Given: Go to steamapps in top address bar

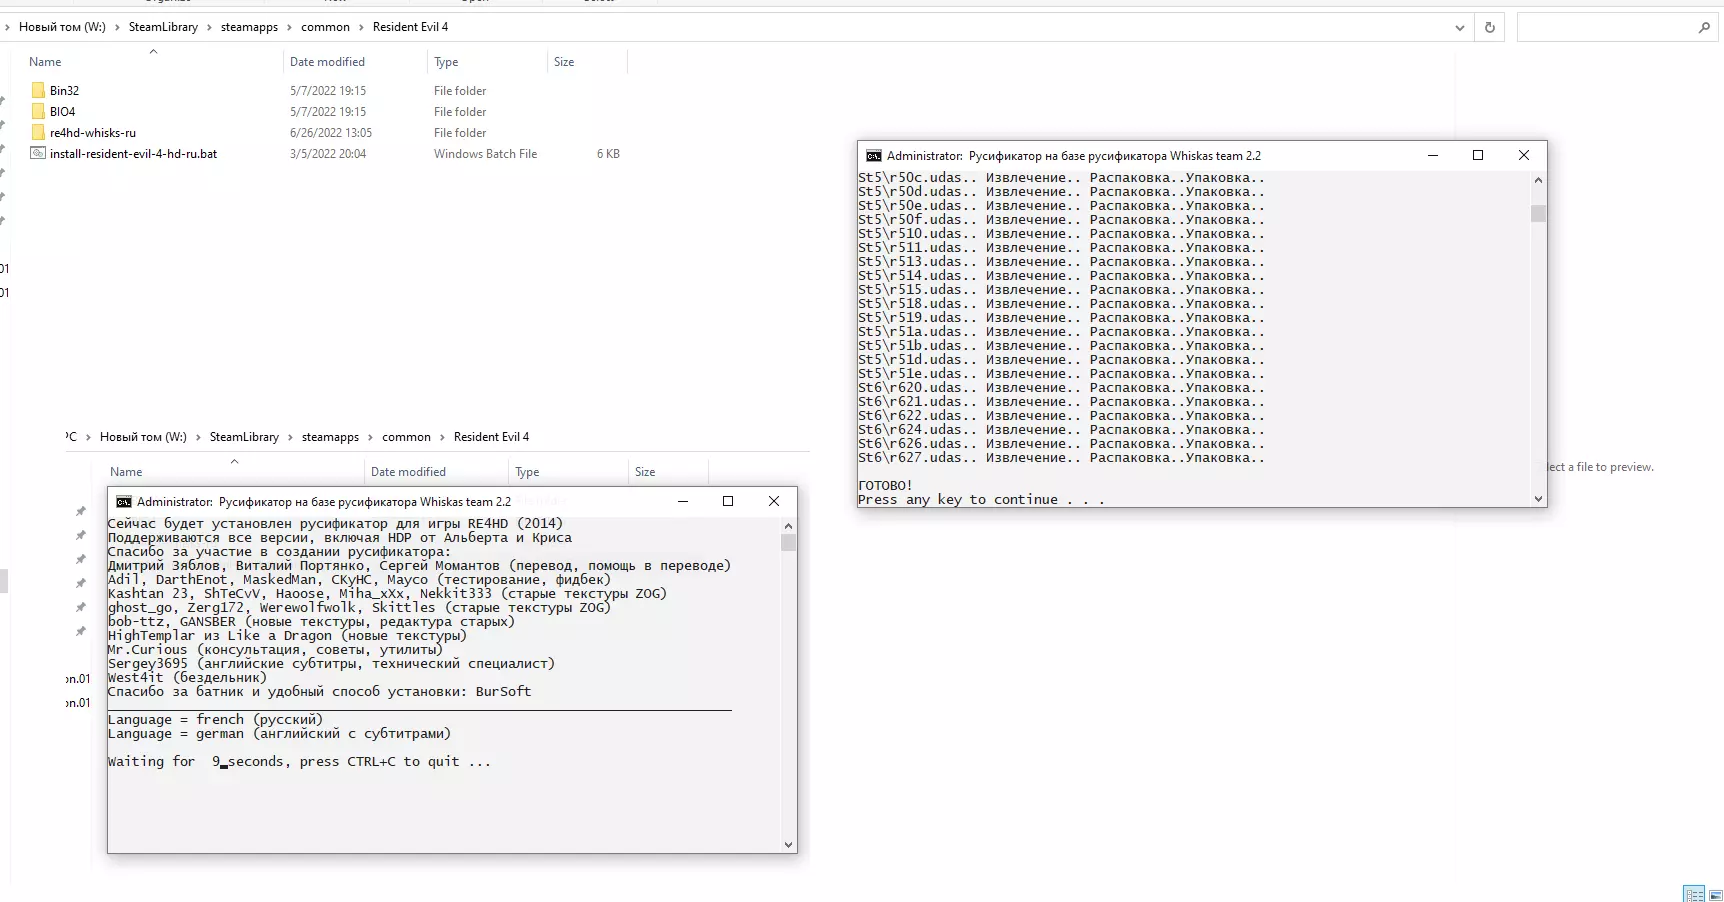Looking at the screenshot, I should click(x=249, y=27).
